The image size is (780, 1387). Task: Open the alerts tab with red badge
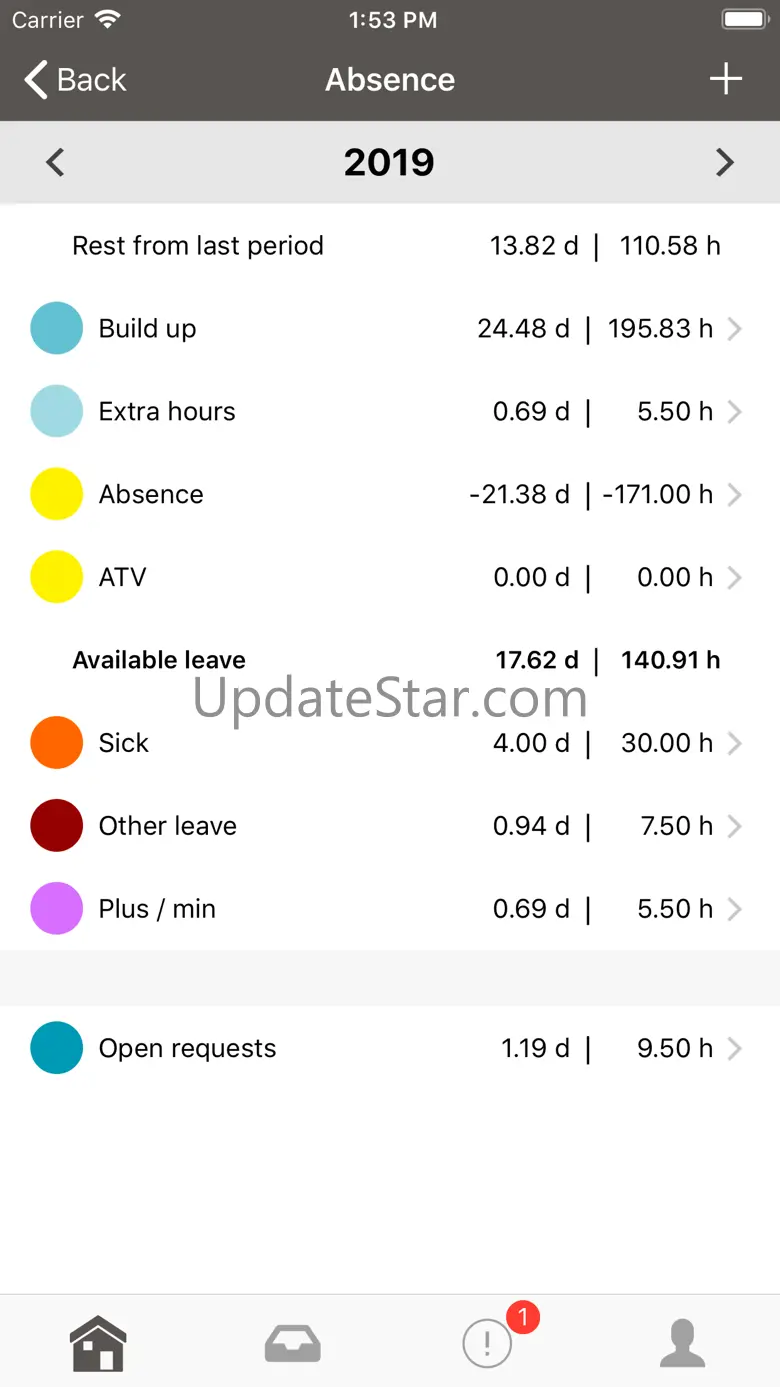[488, 1342]
